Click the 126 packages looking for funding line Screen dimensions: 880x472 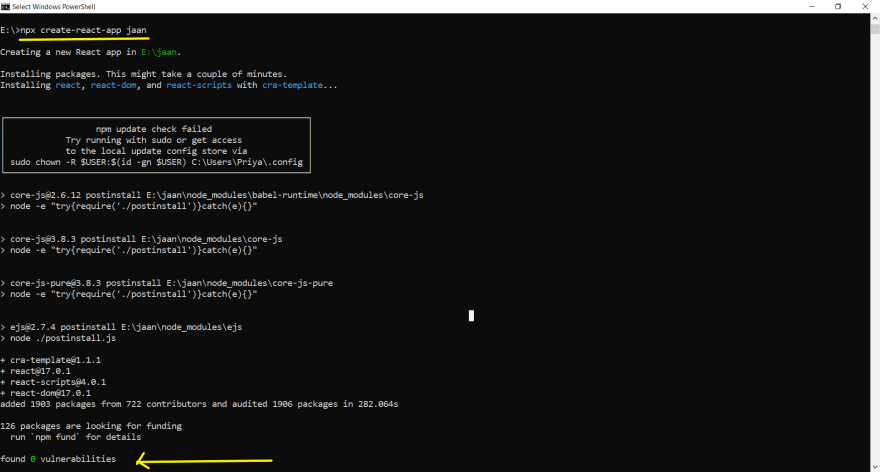tap(91, 426)
